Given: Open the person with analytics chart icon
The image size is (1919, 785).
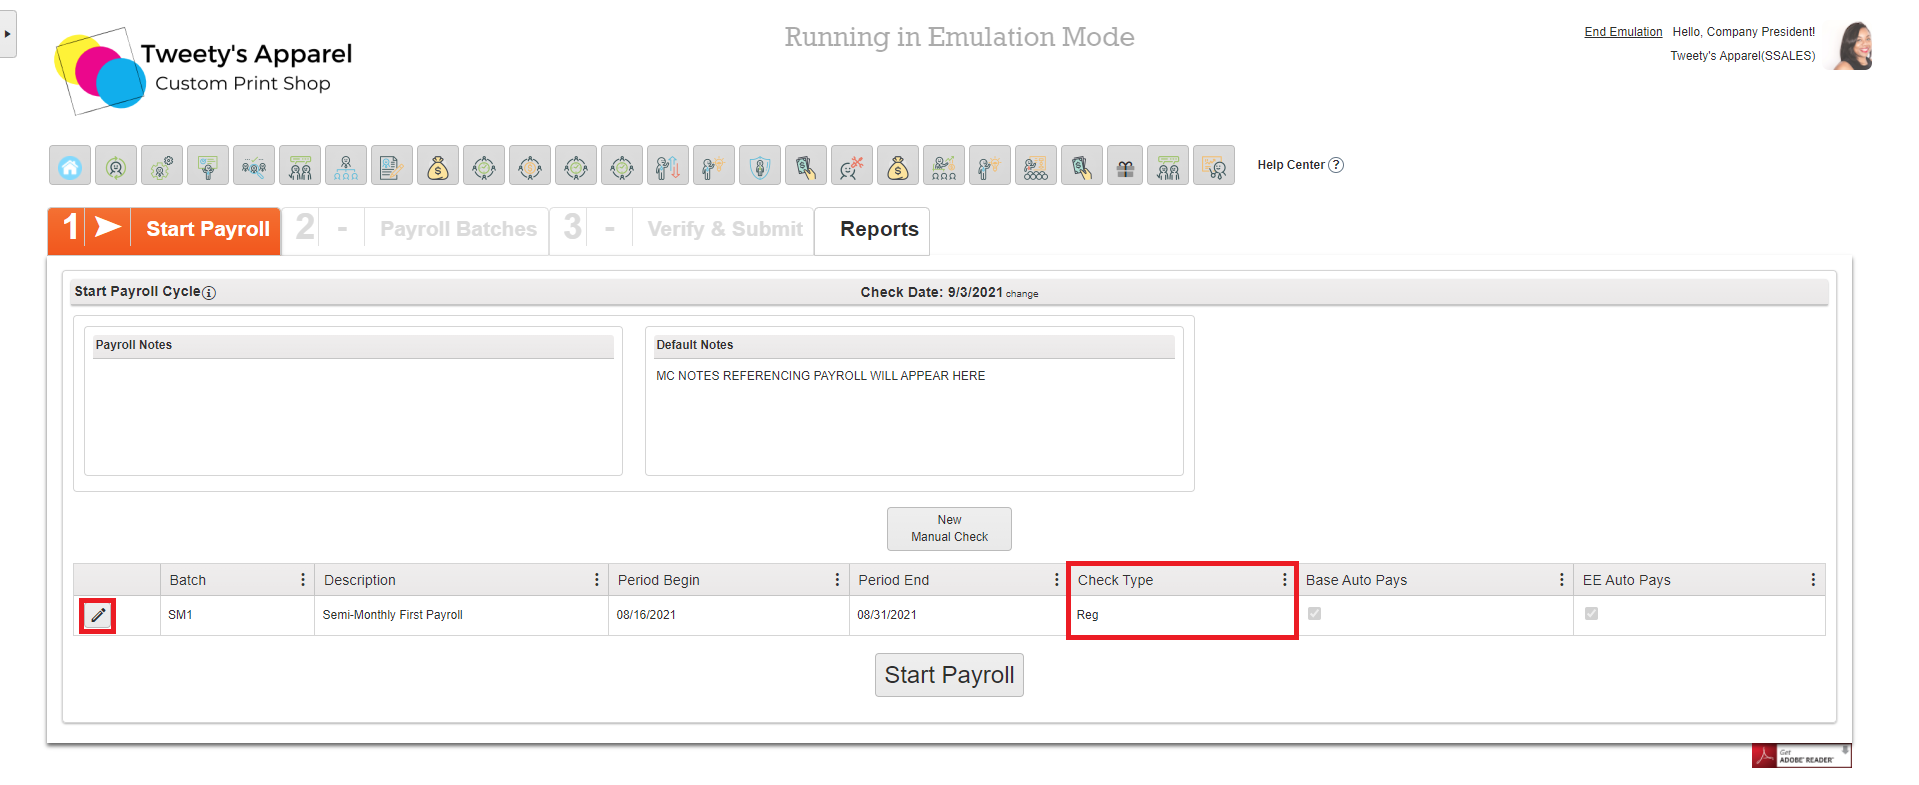Looking at the screenshot, I should (1214, 166).
